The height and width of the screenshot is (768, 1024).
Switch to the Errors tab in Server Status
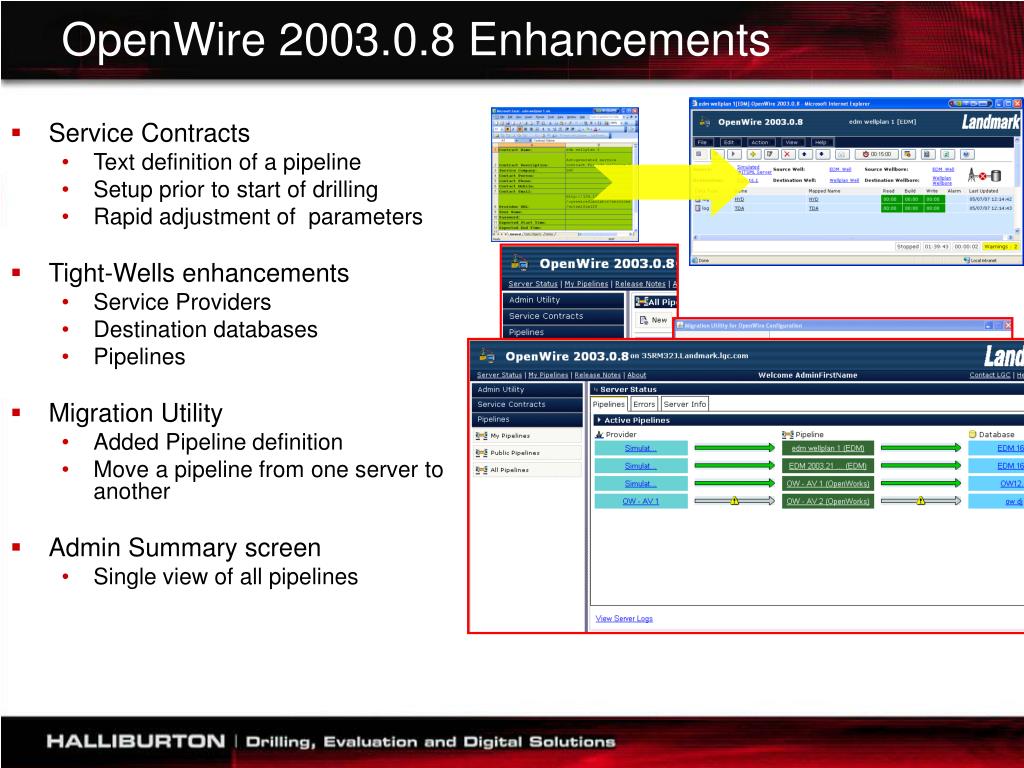644,404
